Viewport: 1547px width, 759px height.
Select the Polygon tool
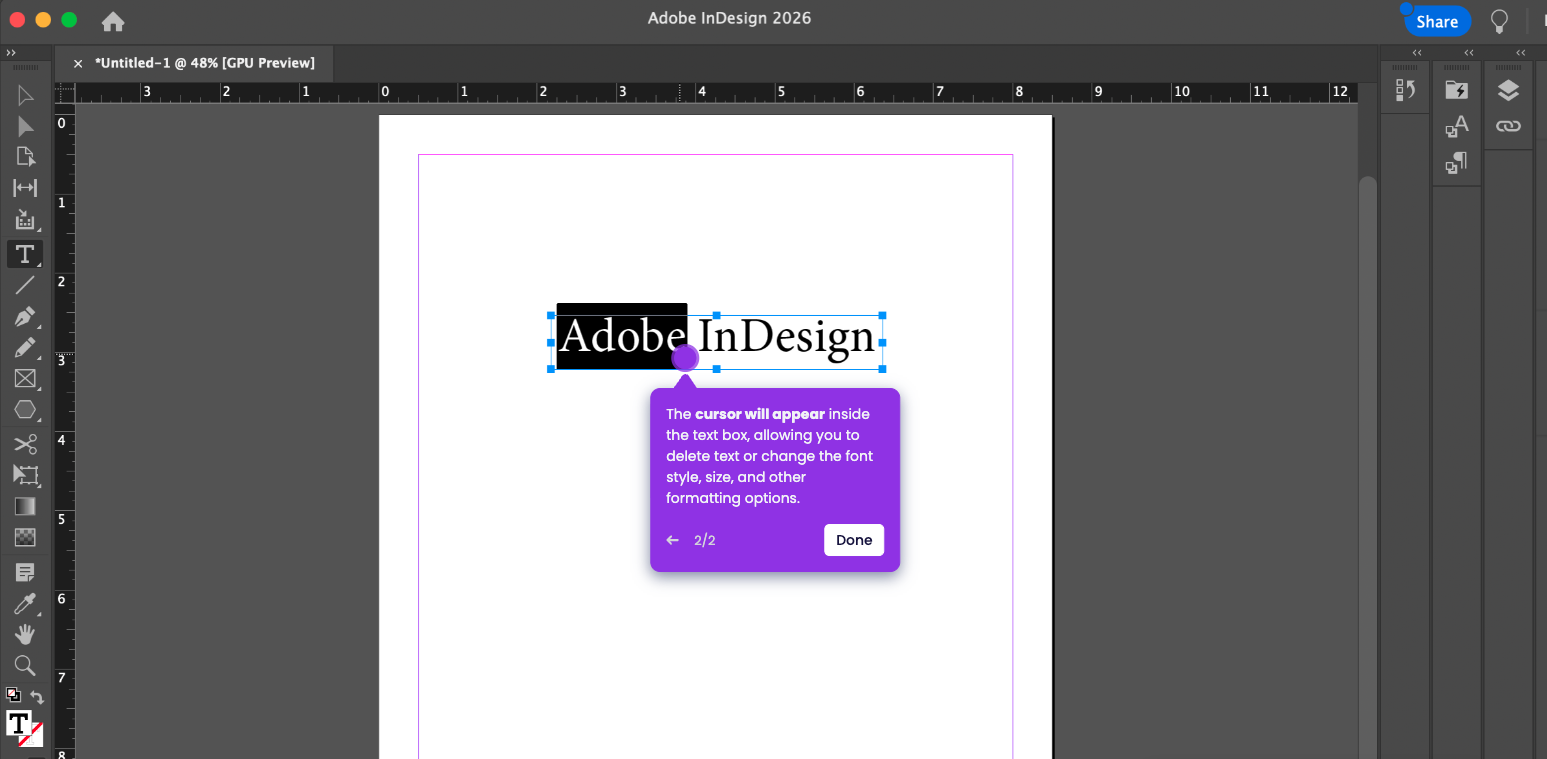coord(25,410)
